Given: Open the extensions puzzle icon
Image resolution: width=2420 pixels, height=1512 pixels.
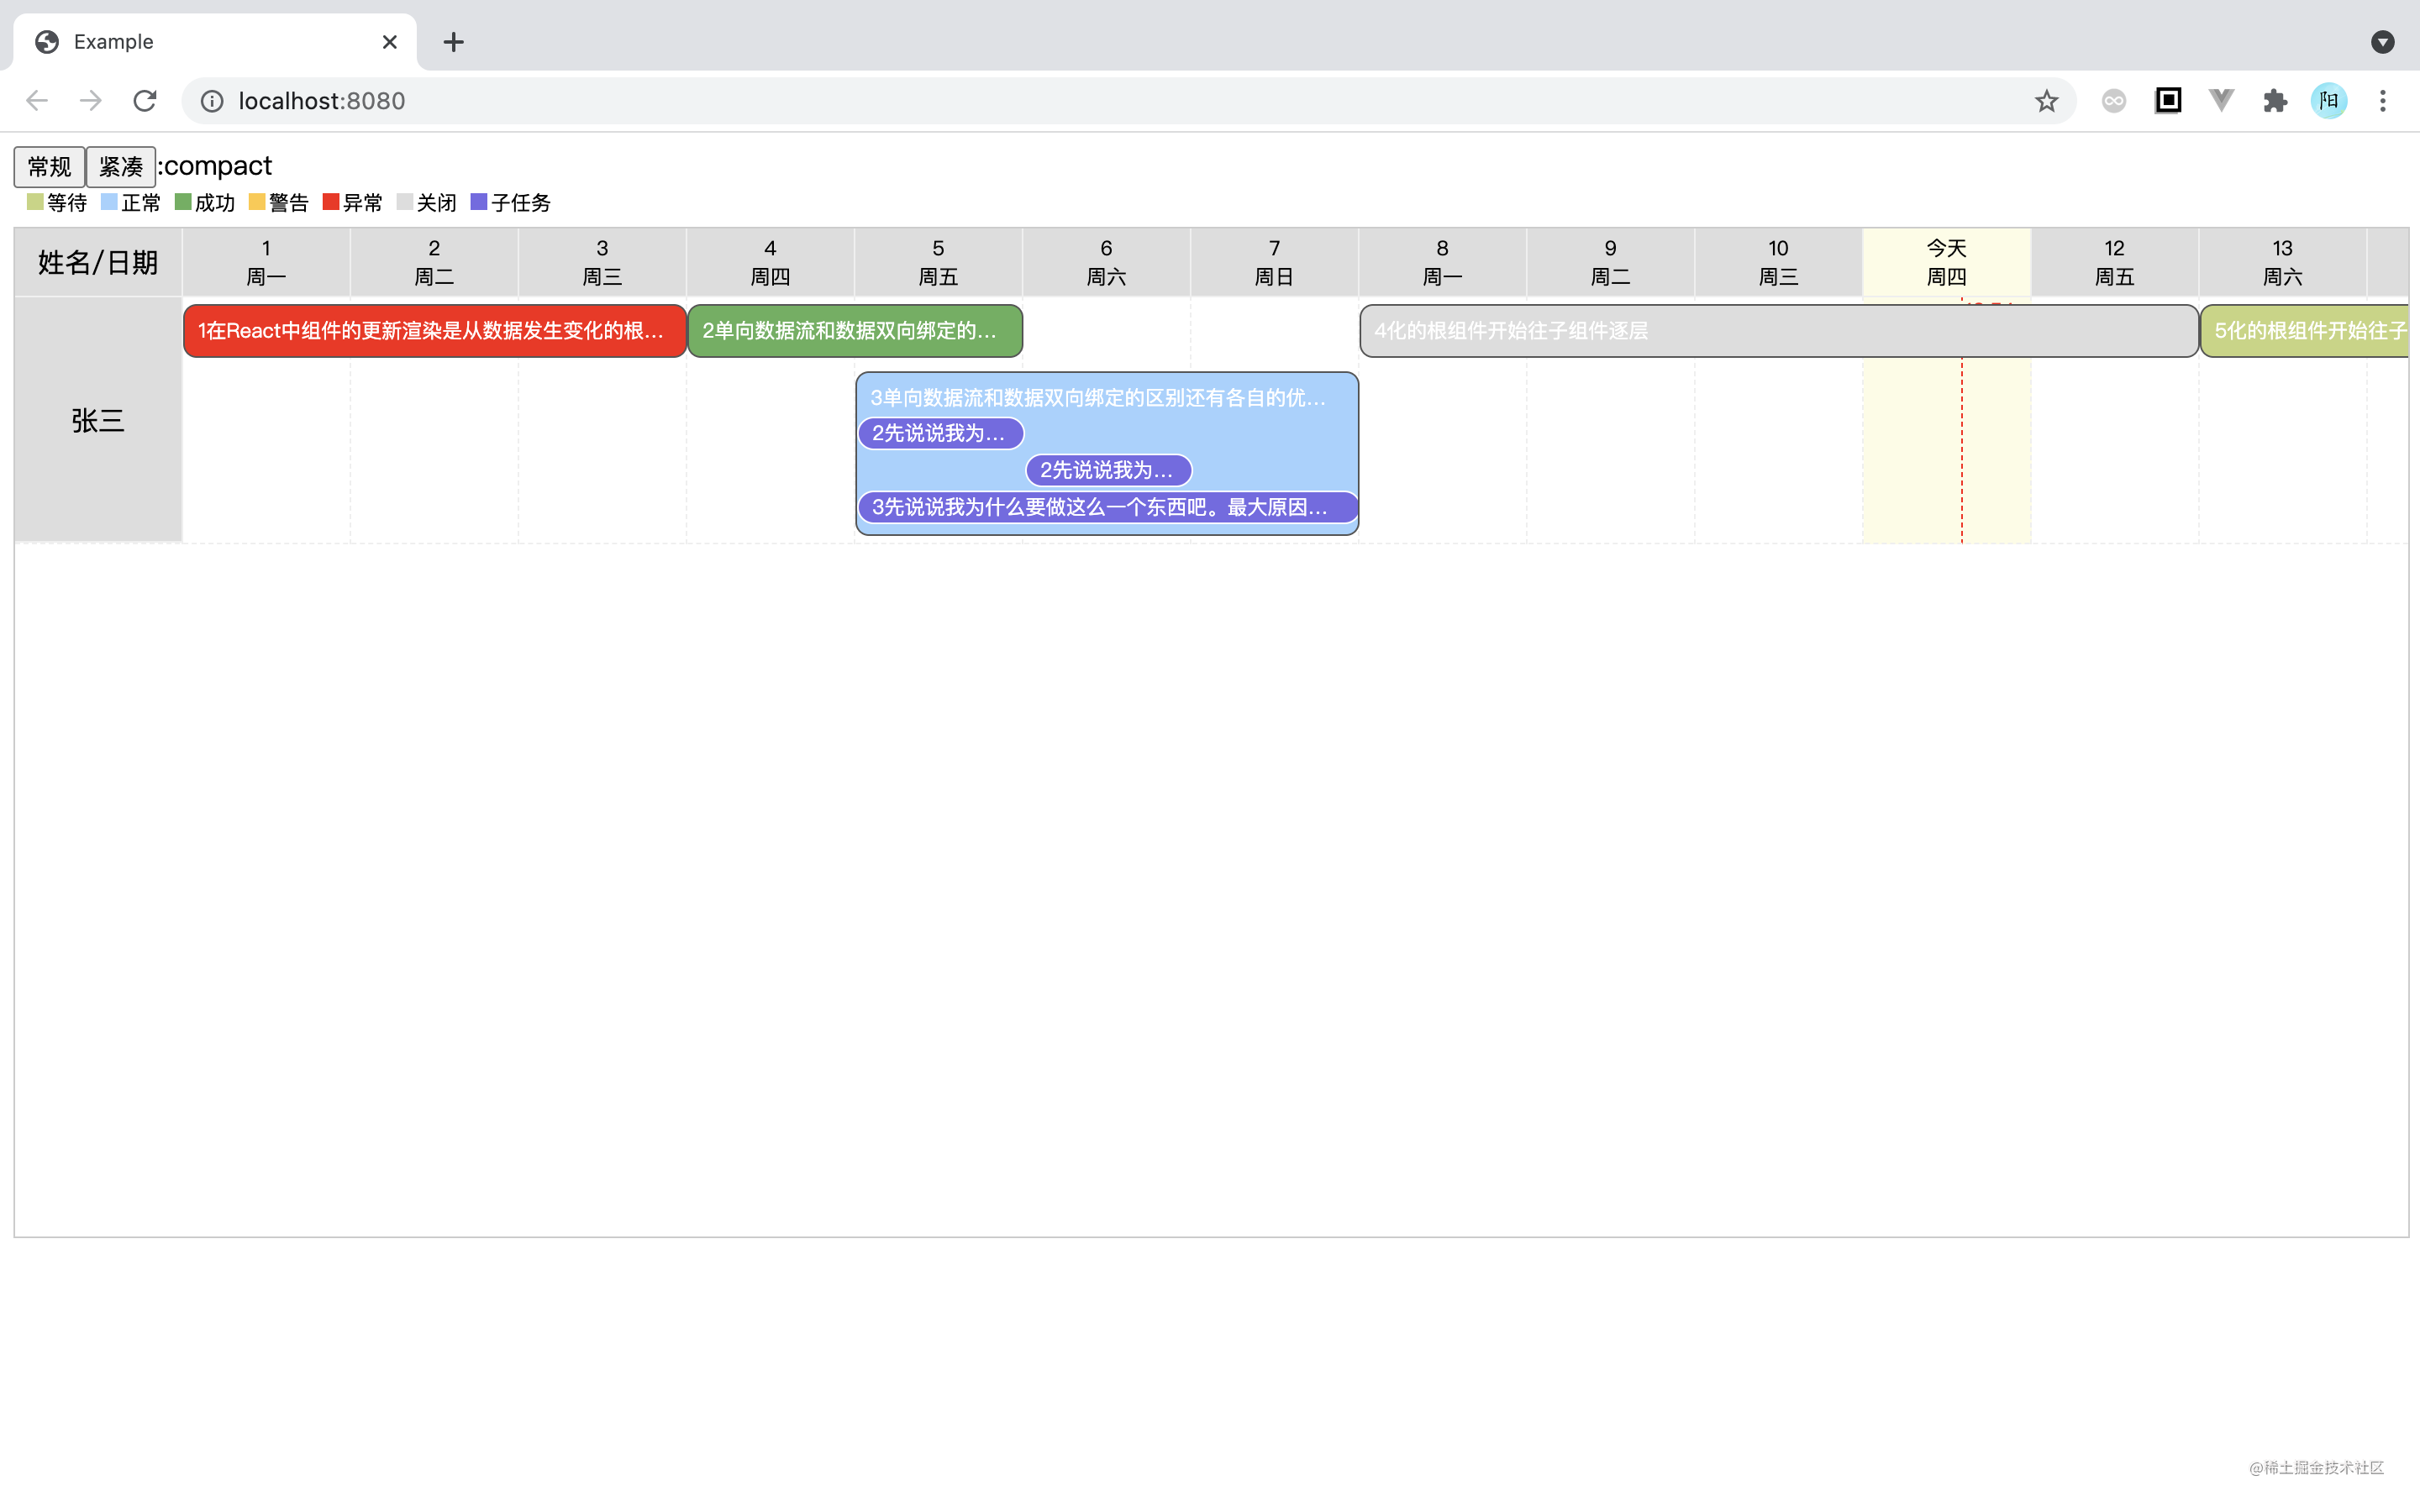Looking at the screenshot, I should pos(2275,101).
